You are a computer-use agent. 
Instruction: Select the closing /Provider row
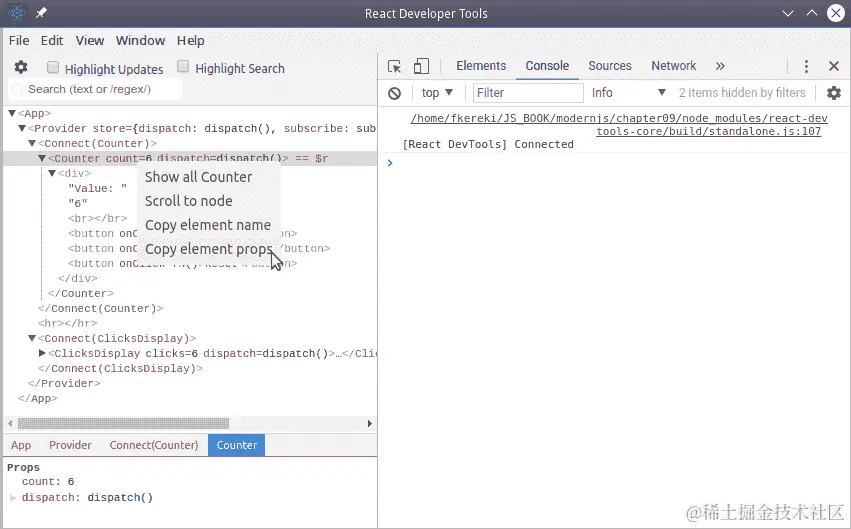[64, 384]
